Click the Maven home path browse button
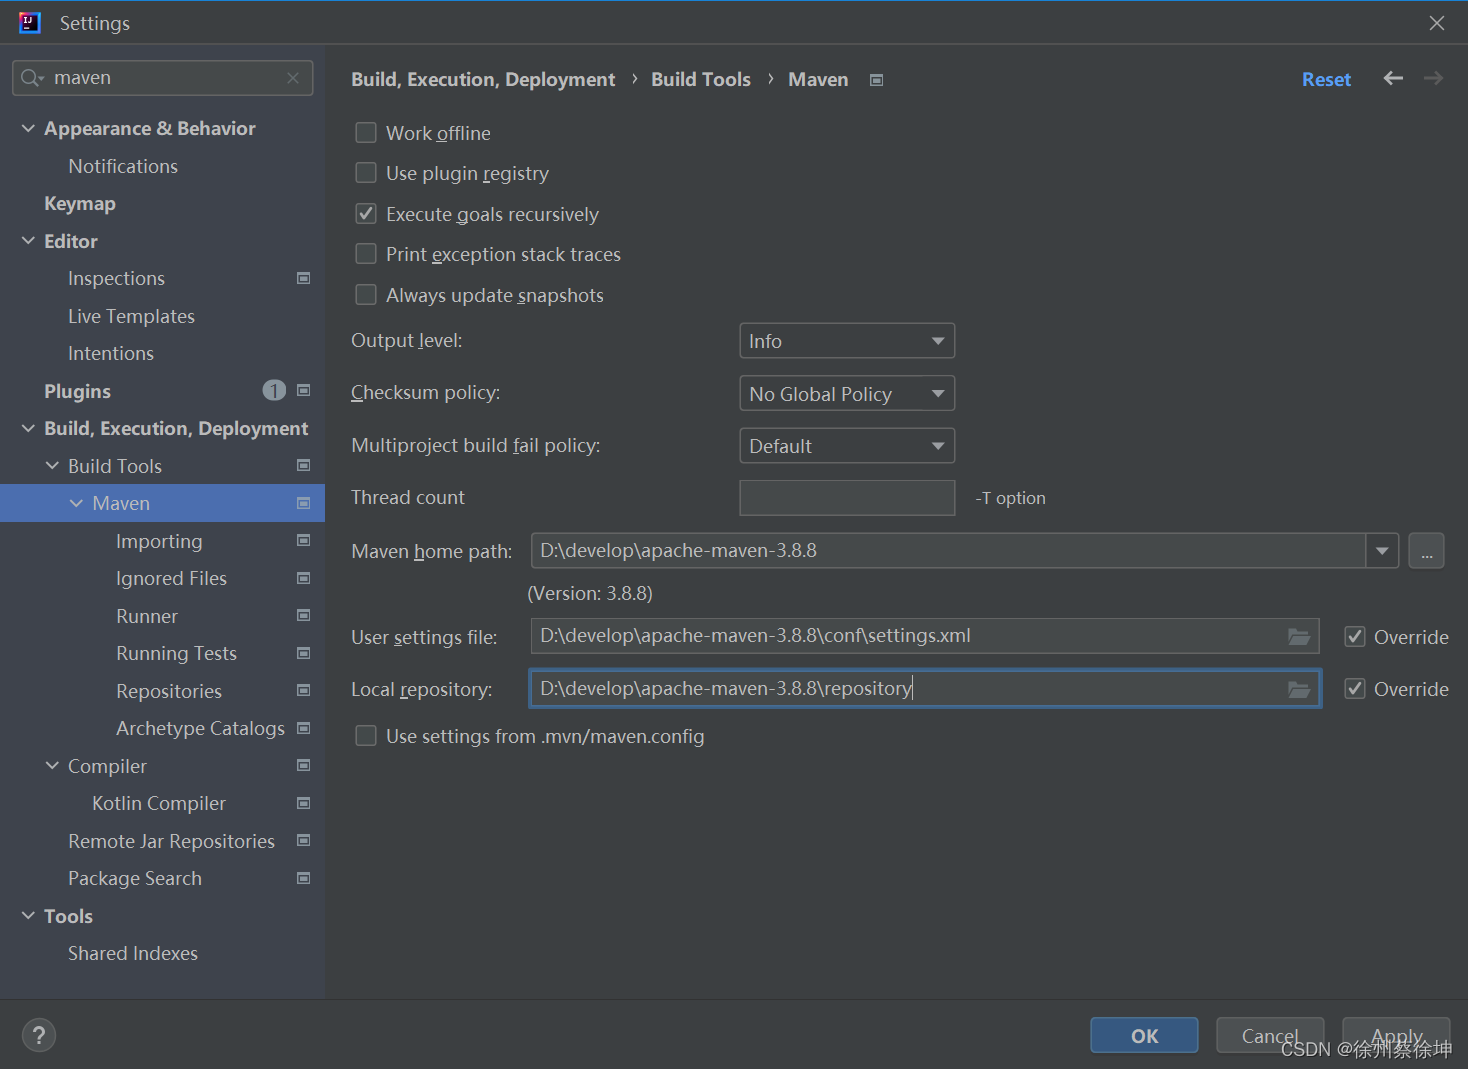The width and height of the screenshot is (1468, 1069). pyautogui.click(x=1426, y=551)
